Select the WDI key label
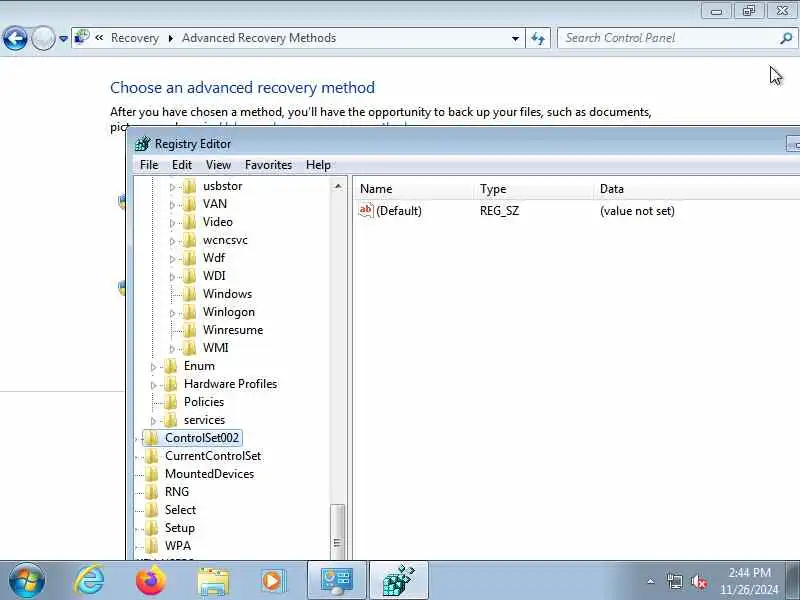Image resolution: width=800 pixels, height=600 pixels. tap(214, 276)
